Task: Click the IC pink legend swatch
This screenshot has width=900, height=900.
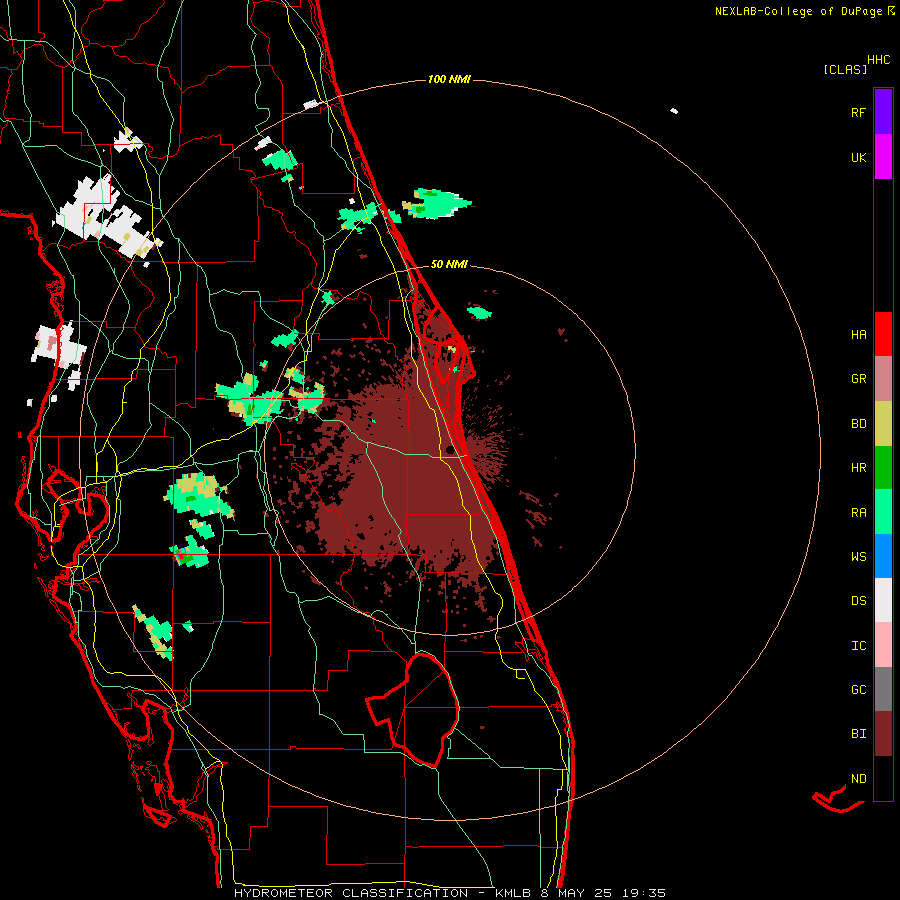Action: [883, 645]
